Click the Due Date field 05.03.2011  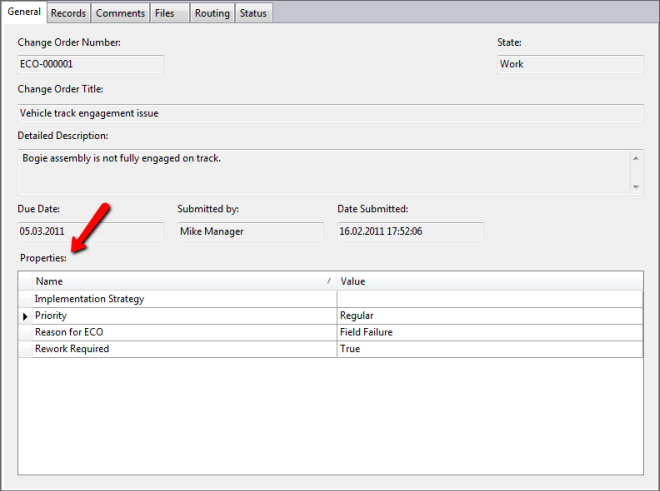(90, 232)
